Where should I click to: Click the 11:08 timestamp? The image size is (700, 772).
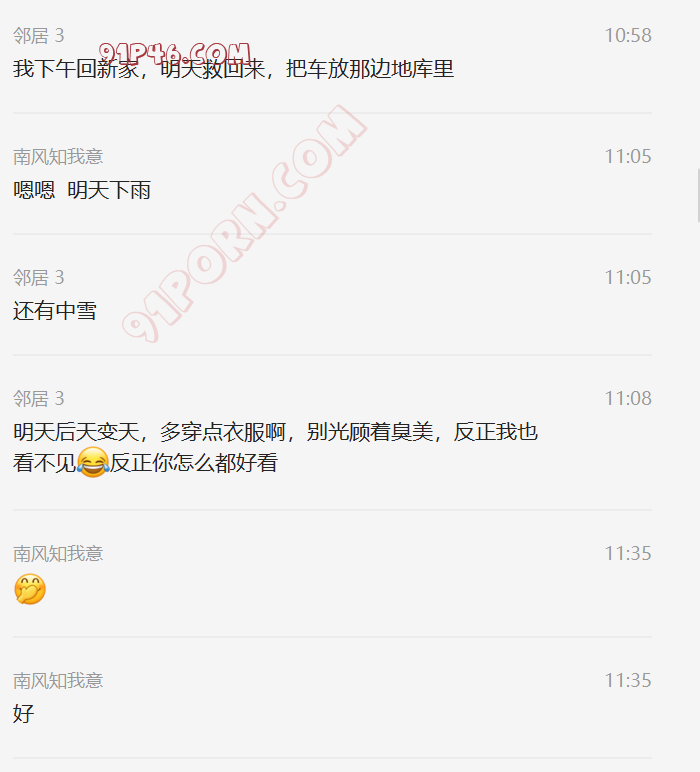click(628, 398)
